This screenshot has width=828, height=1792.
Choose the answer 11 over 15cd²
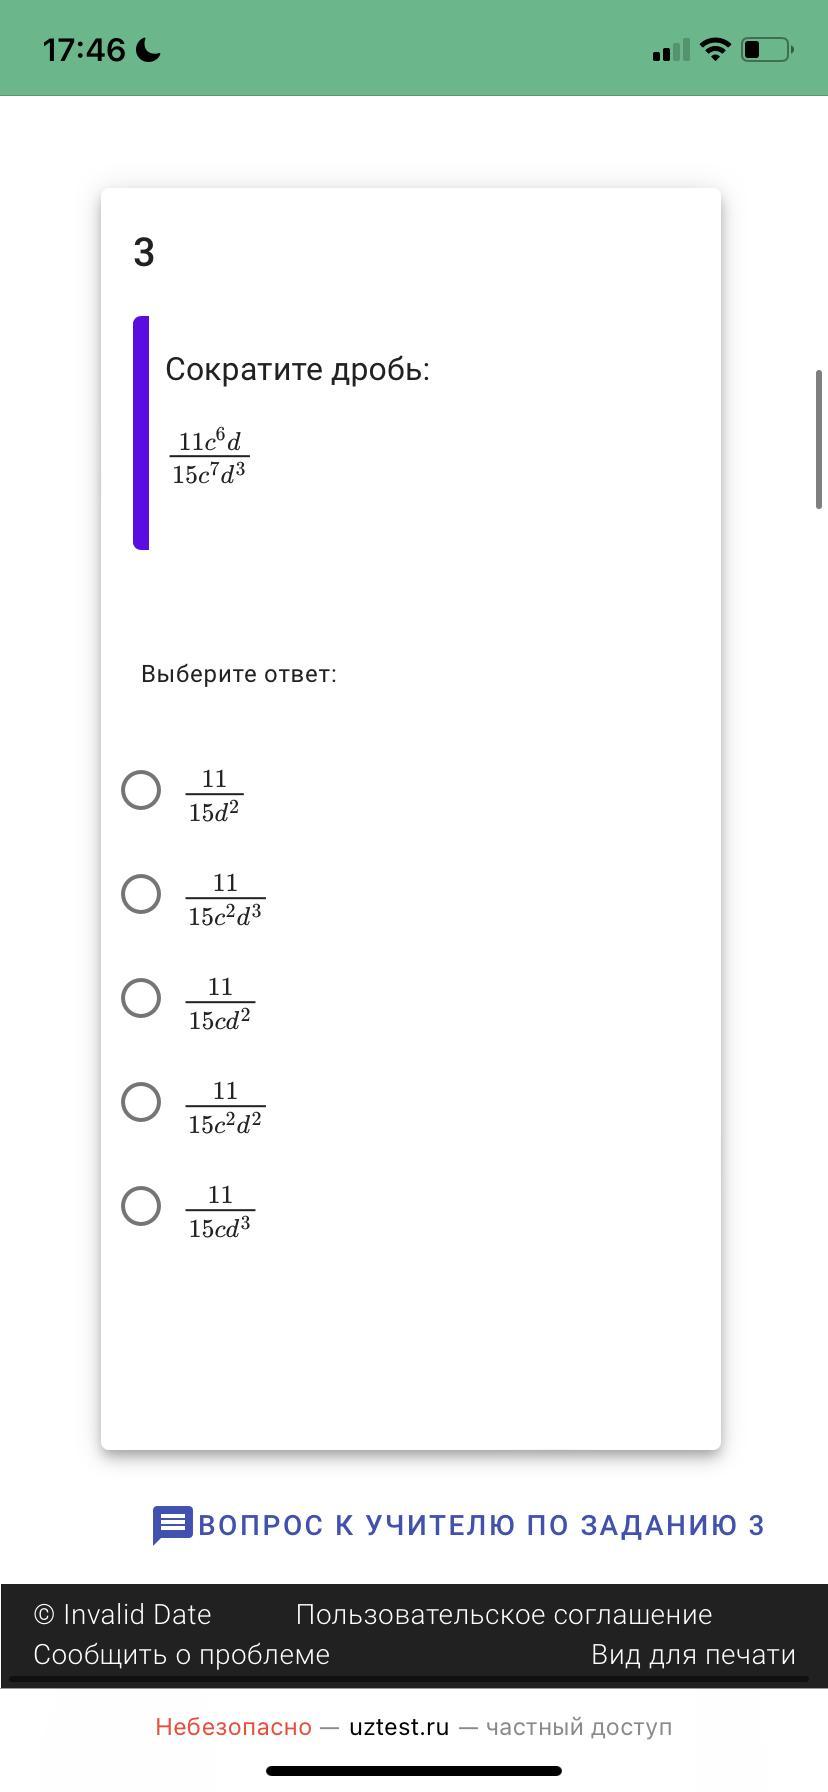pos(141,998)
